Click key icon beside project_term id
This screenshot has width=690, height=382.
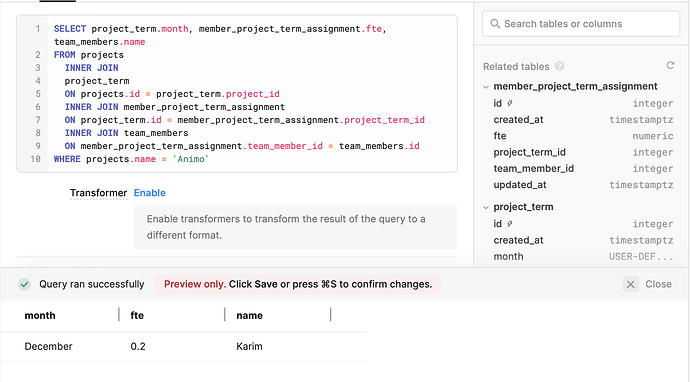pos(510,224)
